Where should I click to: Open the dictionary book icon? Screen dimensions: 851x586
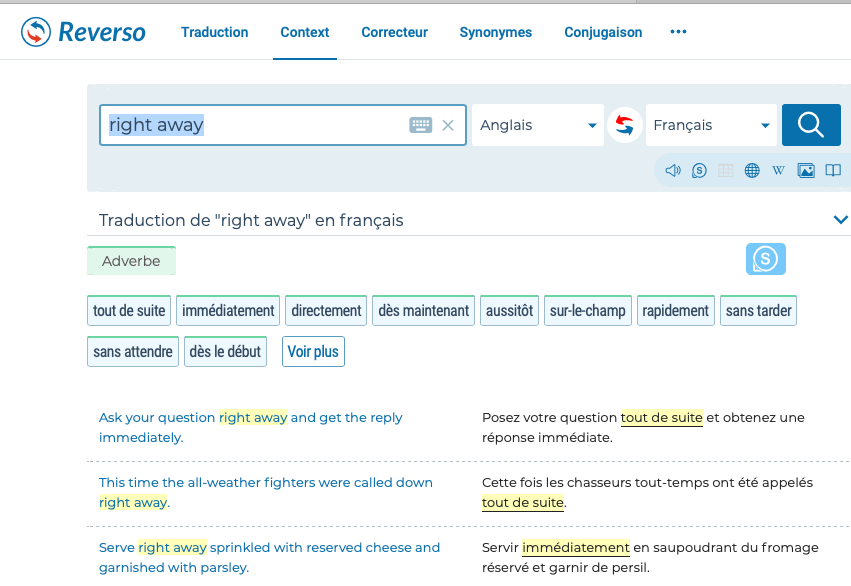[832, 170]
